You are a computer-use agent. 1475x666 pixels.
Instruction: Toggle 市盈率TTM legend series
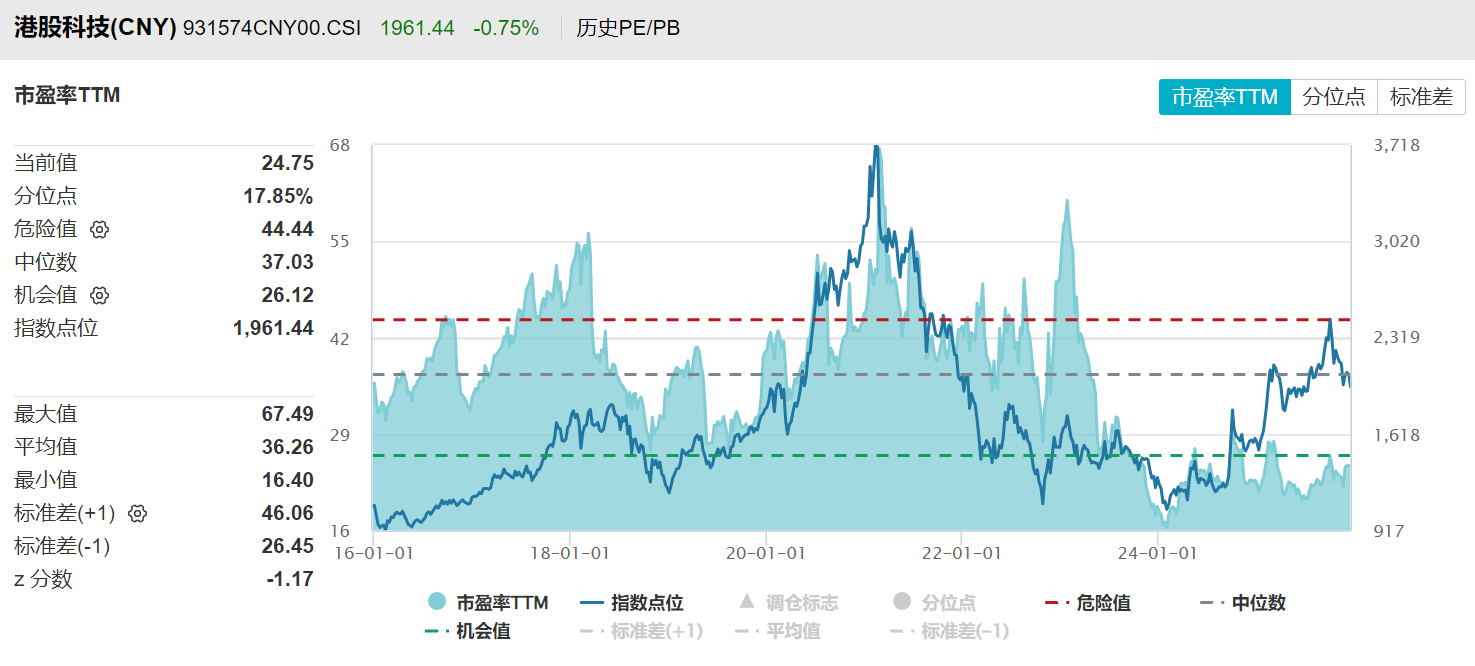[488, 603]
